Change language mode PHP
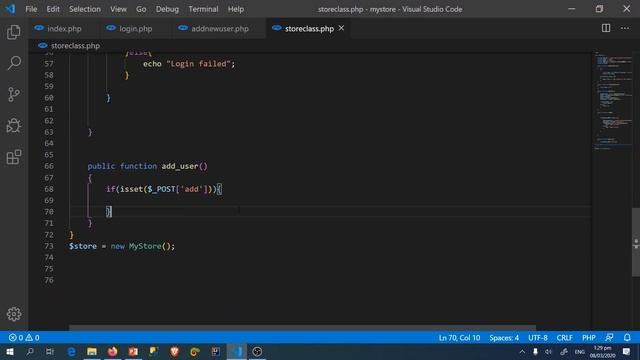Image resolution: width=640 pixels, height=360 pixels. coord(589,338)
